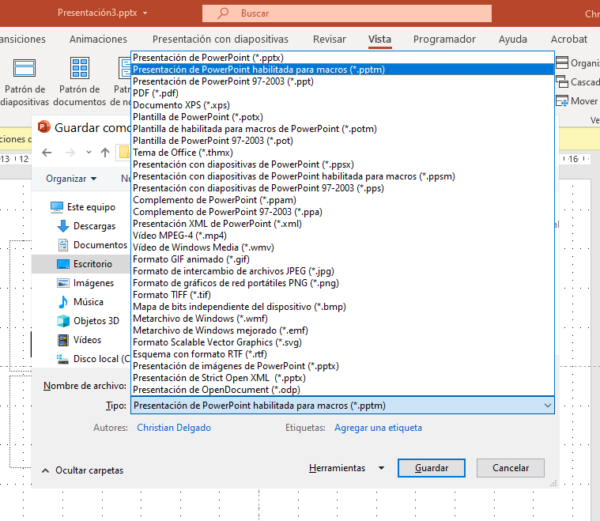Open Descargas folder in sidebar
The image size is (600, 521).
(x=86, y=226)
